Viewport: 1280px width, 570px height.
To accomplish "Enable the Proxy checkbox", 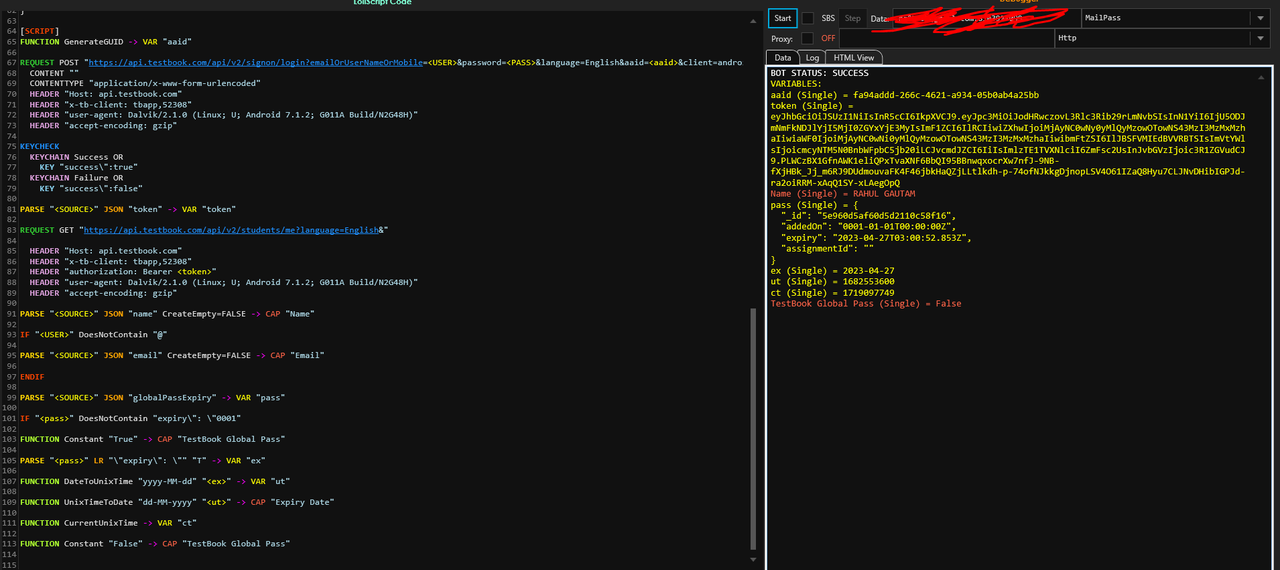I will pos(808,38).
